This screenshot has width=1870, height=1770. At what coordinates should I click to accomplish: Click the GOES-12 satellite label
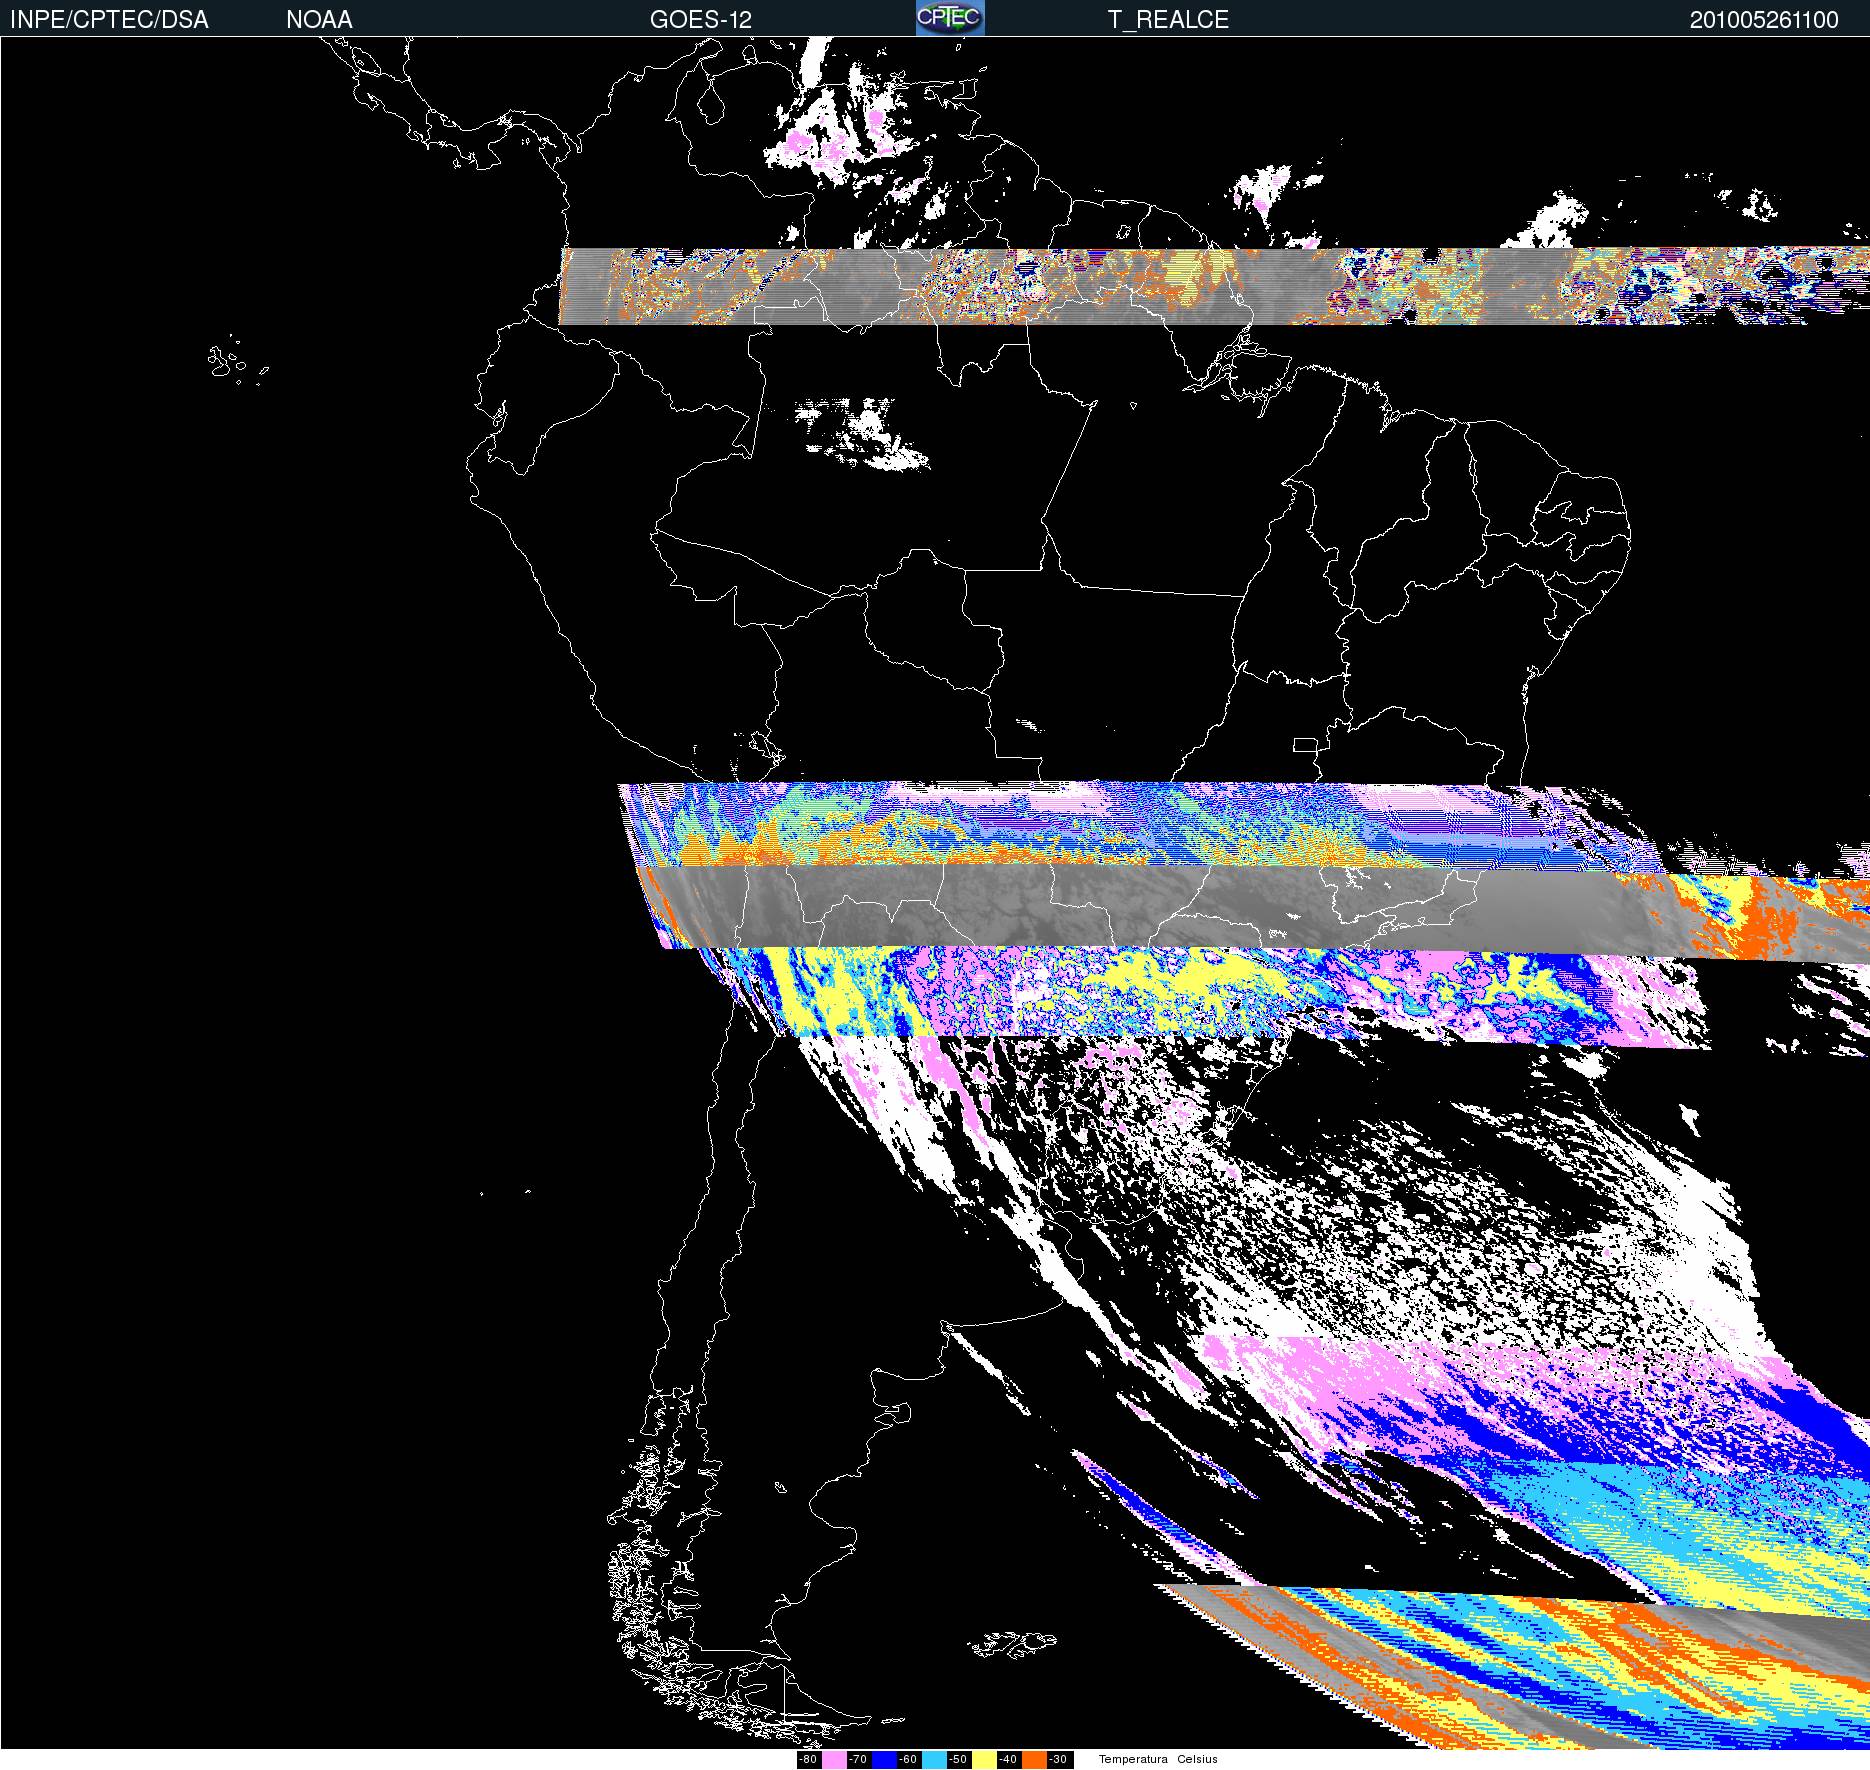[x=700, y=20]
